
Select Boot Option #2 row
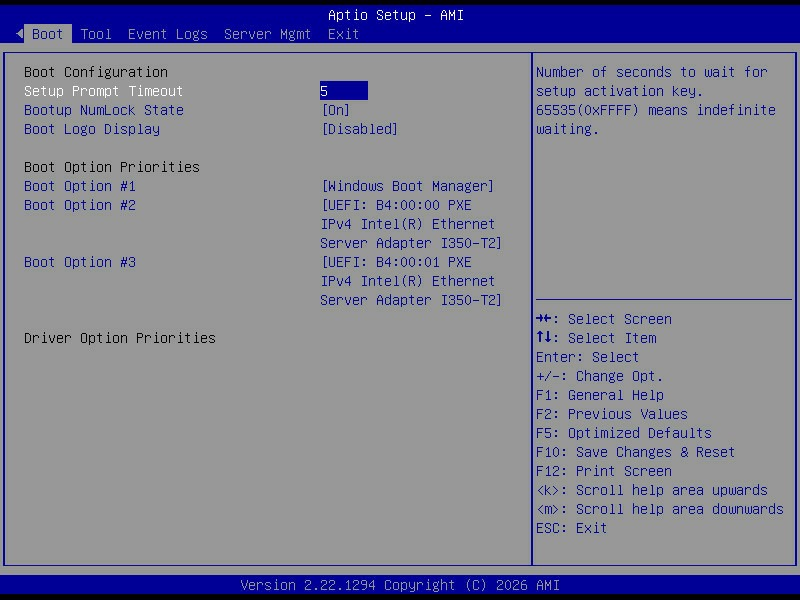pyautogui.click(x=80, y=205)
